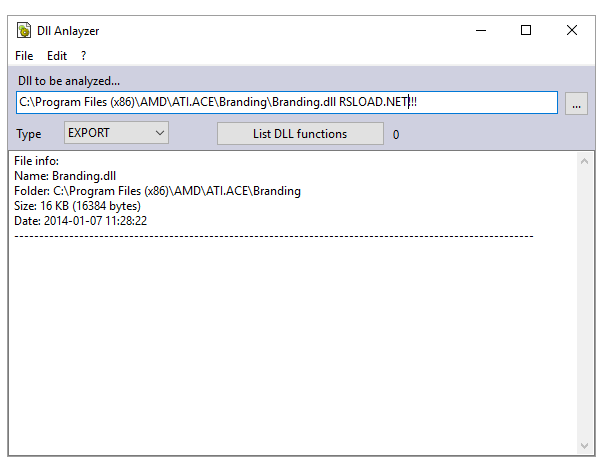The width and height of the screenshot is (613, 475).
Task: Click the scrollbar down arrow in results pane
Action: 584,445
